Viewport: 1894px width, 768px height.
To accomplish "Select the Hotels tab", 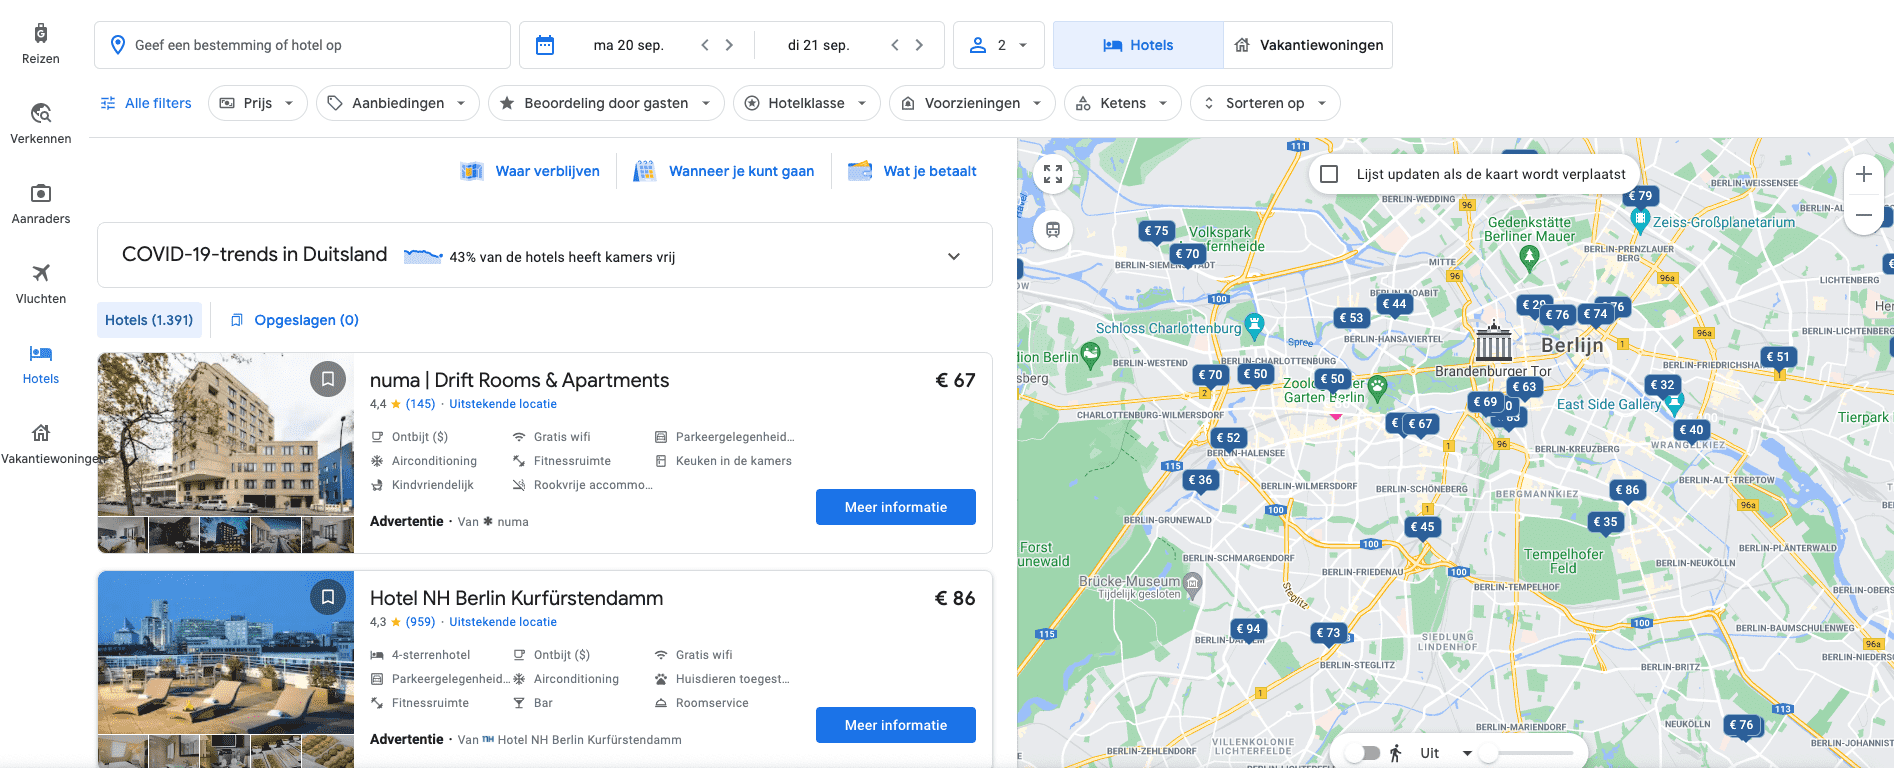I will [x=1138, y=45].
